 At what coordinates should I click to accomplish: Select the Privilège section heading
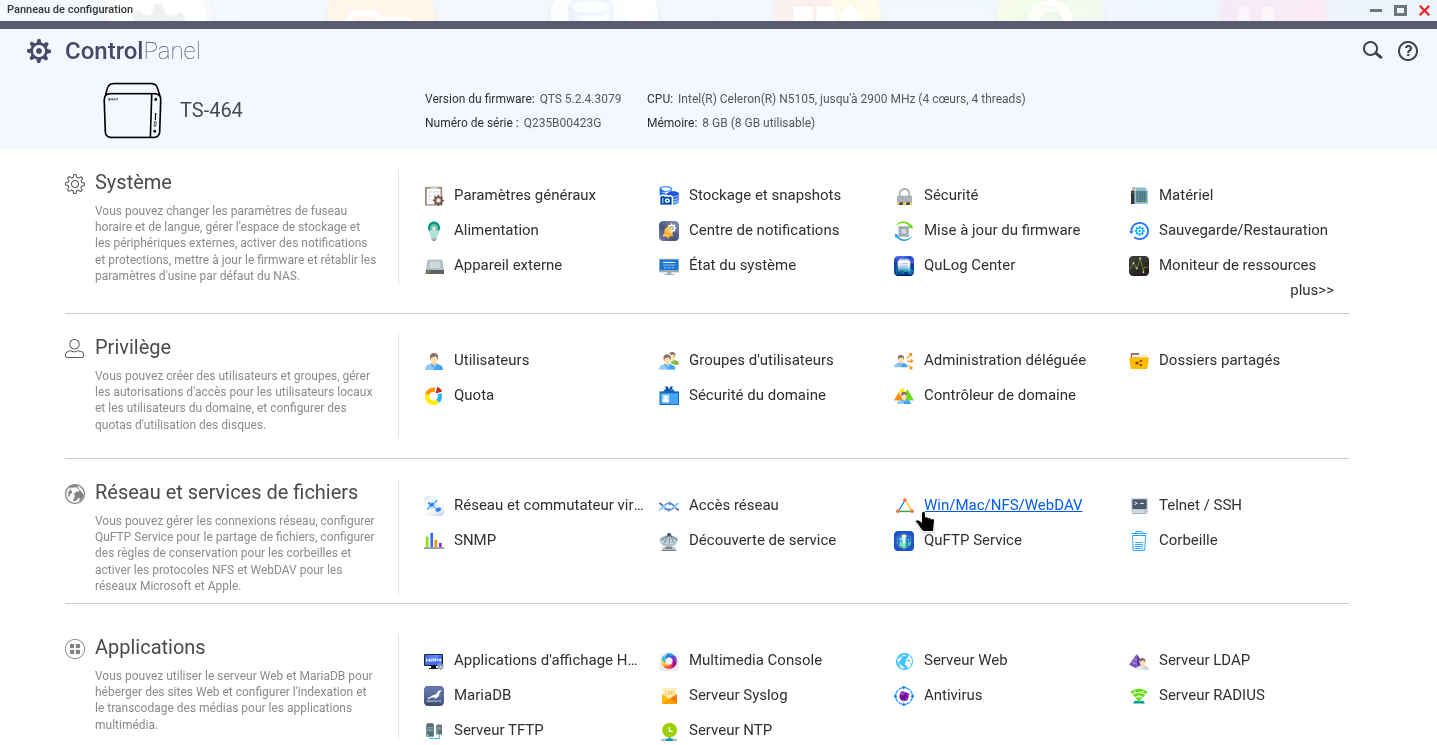click(x=133, y=347)
